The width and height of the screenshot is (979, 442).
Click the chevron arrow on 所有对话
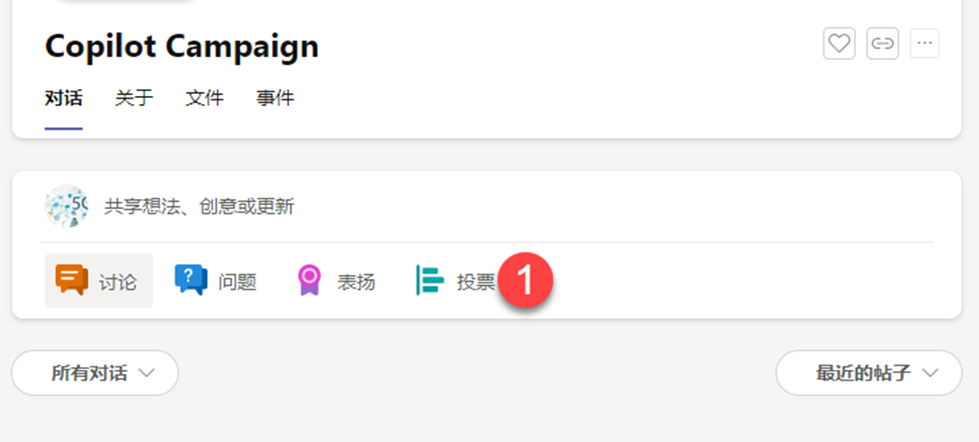pos(147,373)
